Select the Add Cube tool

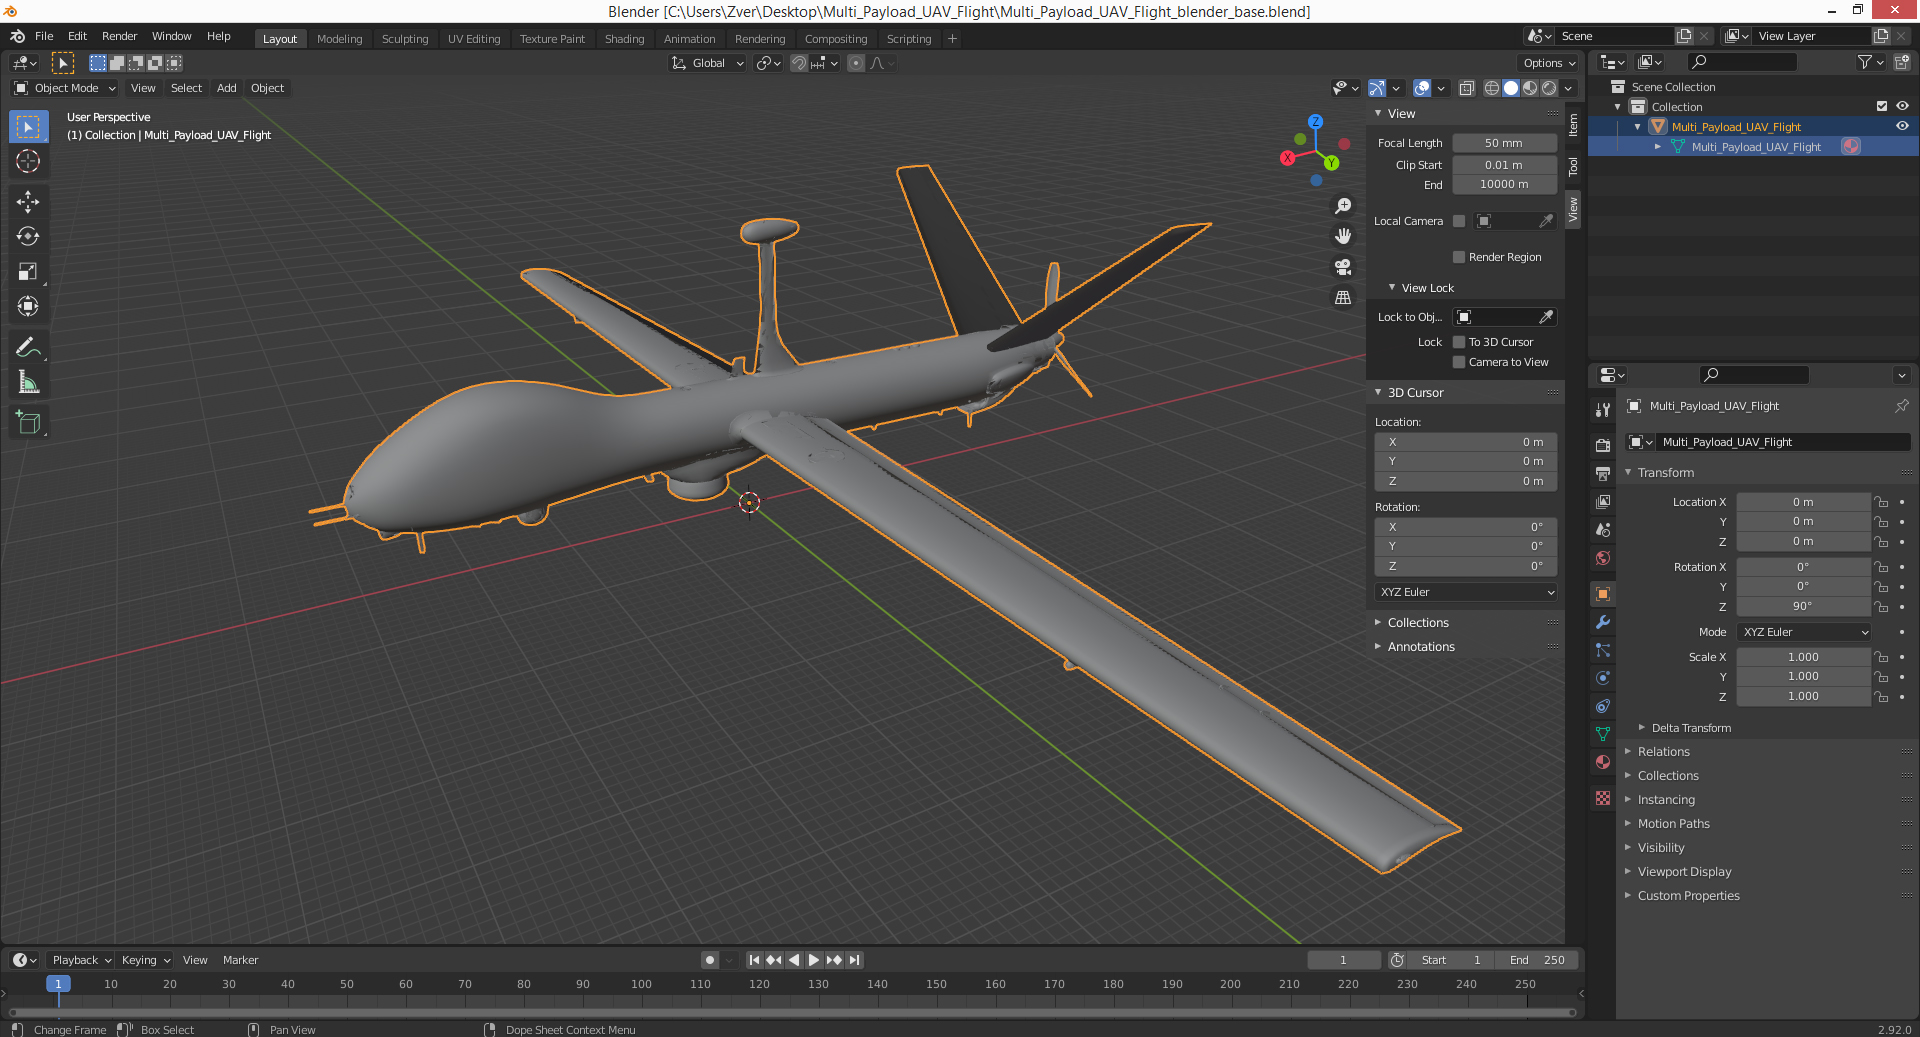click(28, 423)
